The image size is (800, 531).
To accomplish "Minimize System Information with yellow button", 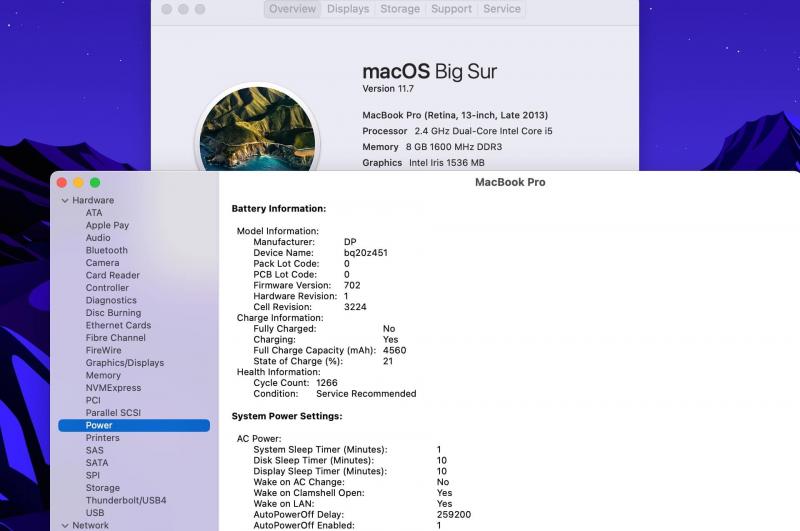I will [79, 183].
